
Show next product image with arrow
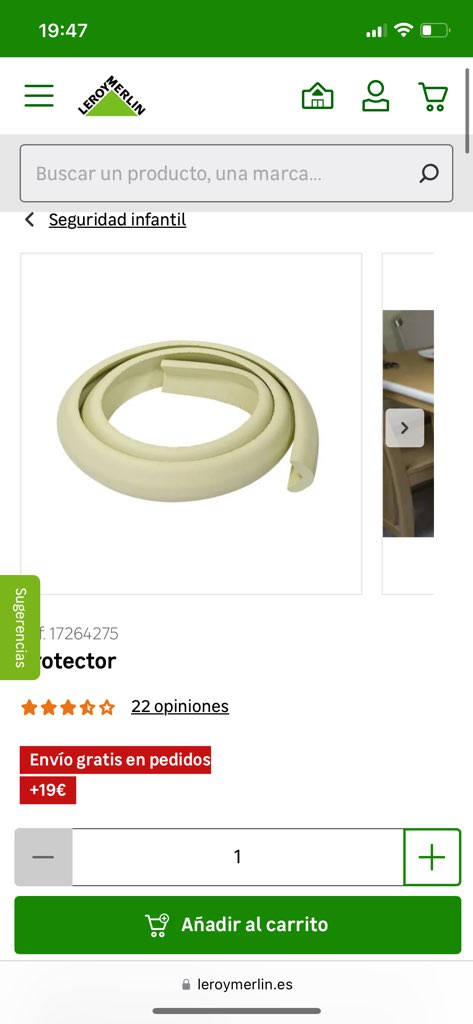point(404,428)
